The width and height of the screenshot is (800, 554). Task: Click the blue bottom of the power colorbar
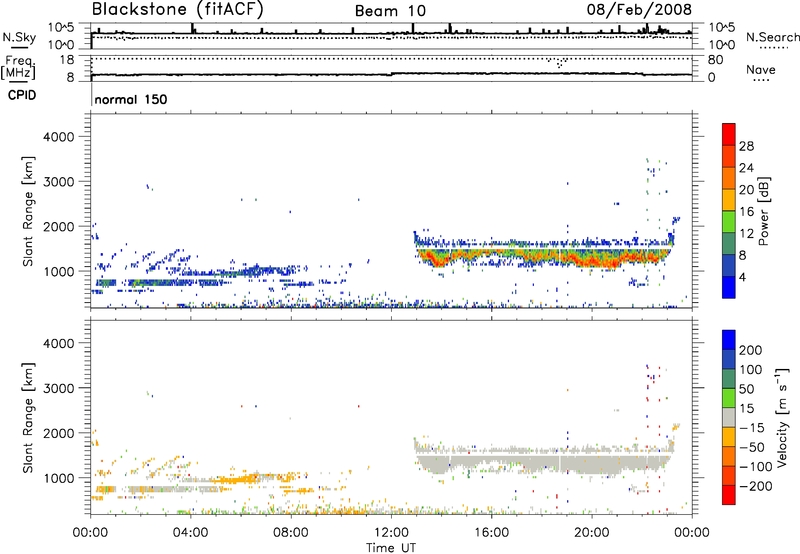729,288
